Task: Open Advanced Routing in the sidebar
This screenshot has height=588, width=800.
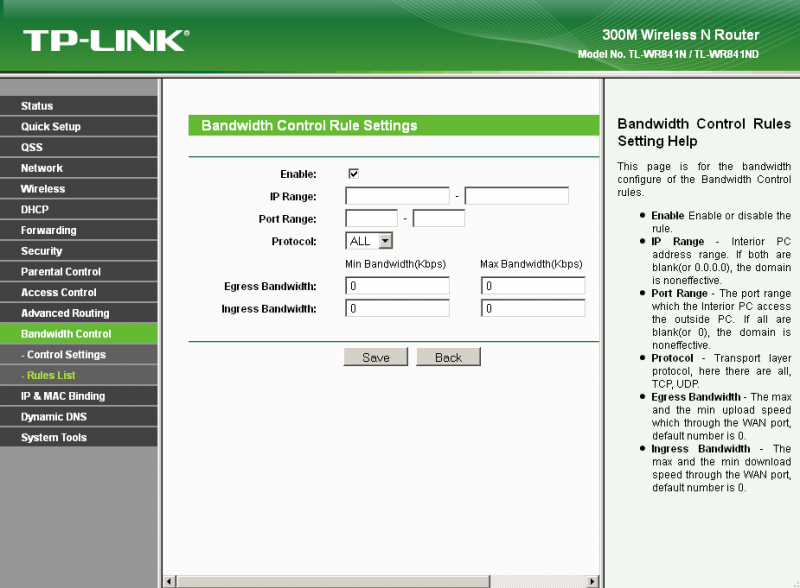Action: point(79,313)
